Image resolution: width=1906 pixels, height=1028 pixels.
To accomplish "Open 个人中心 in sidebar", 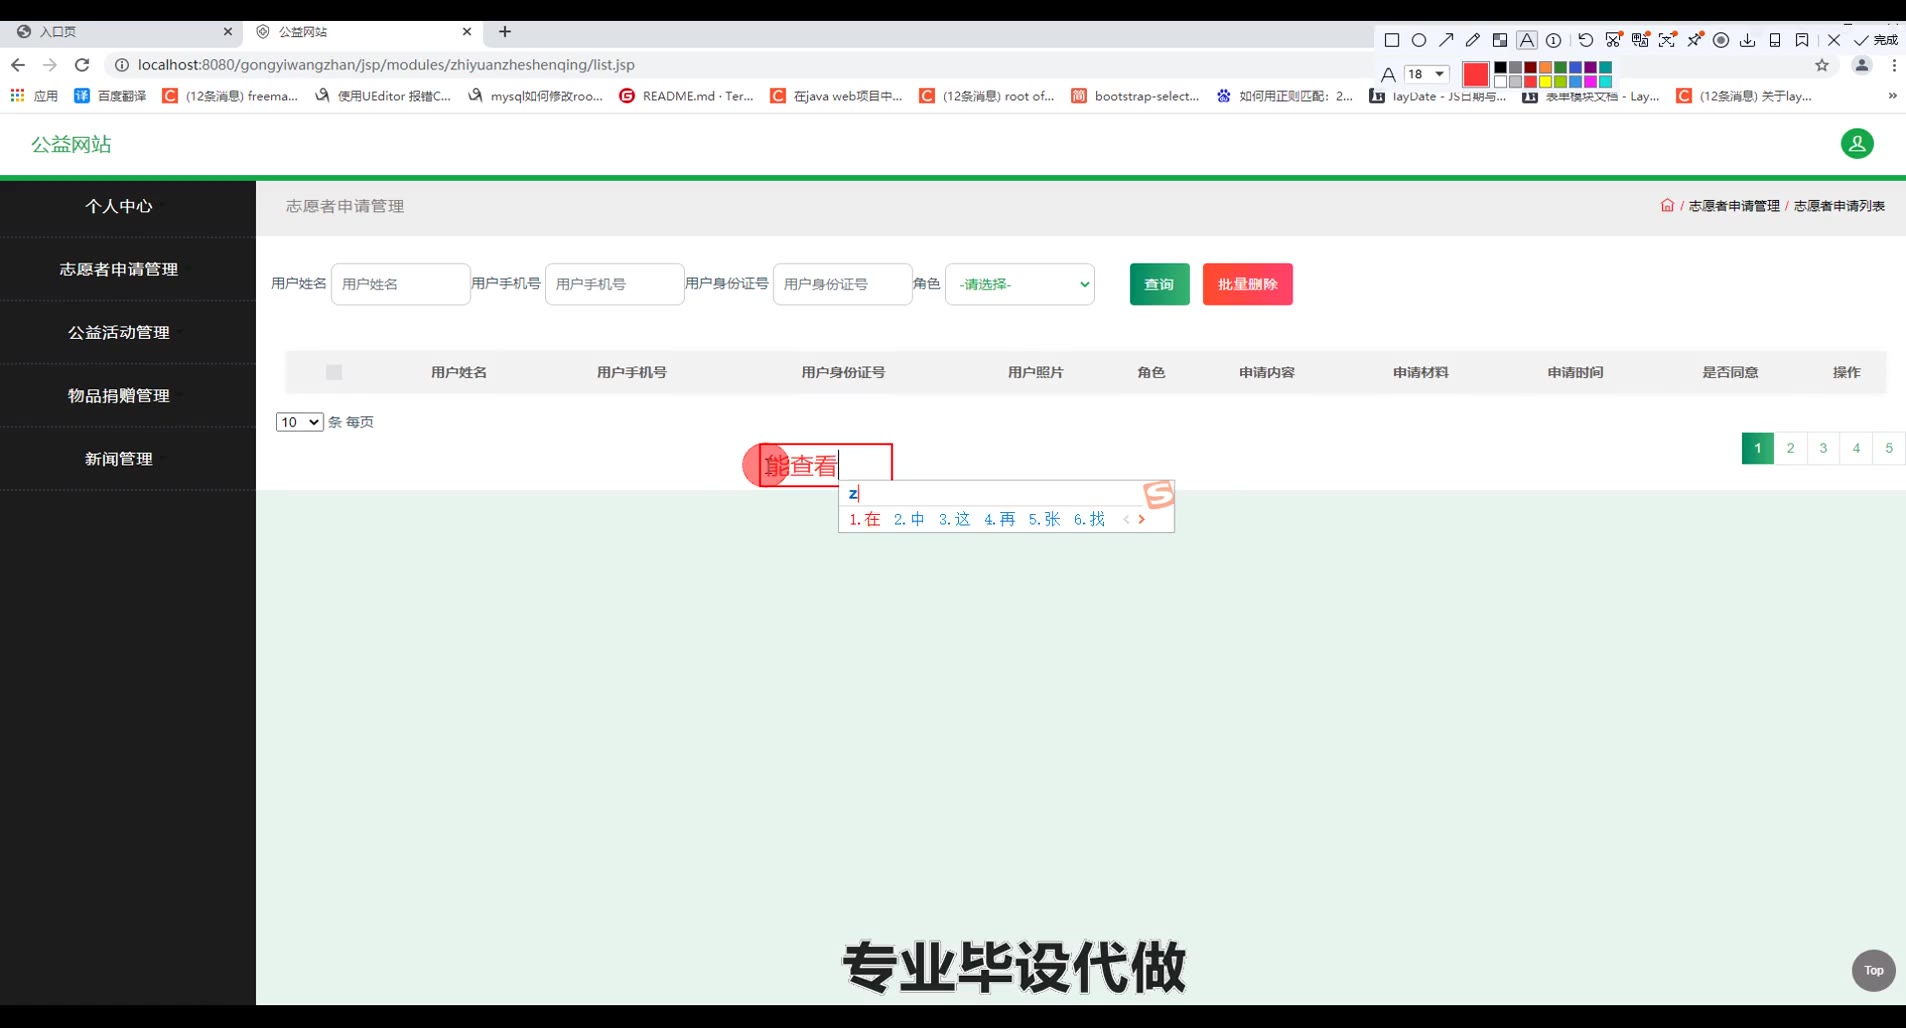I will coord(119,206).
